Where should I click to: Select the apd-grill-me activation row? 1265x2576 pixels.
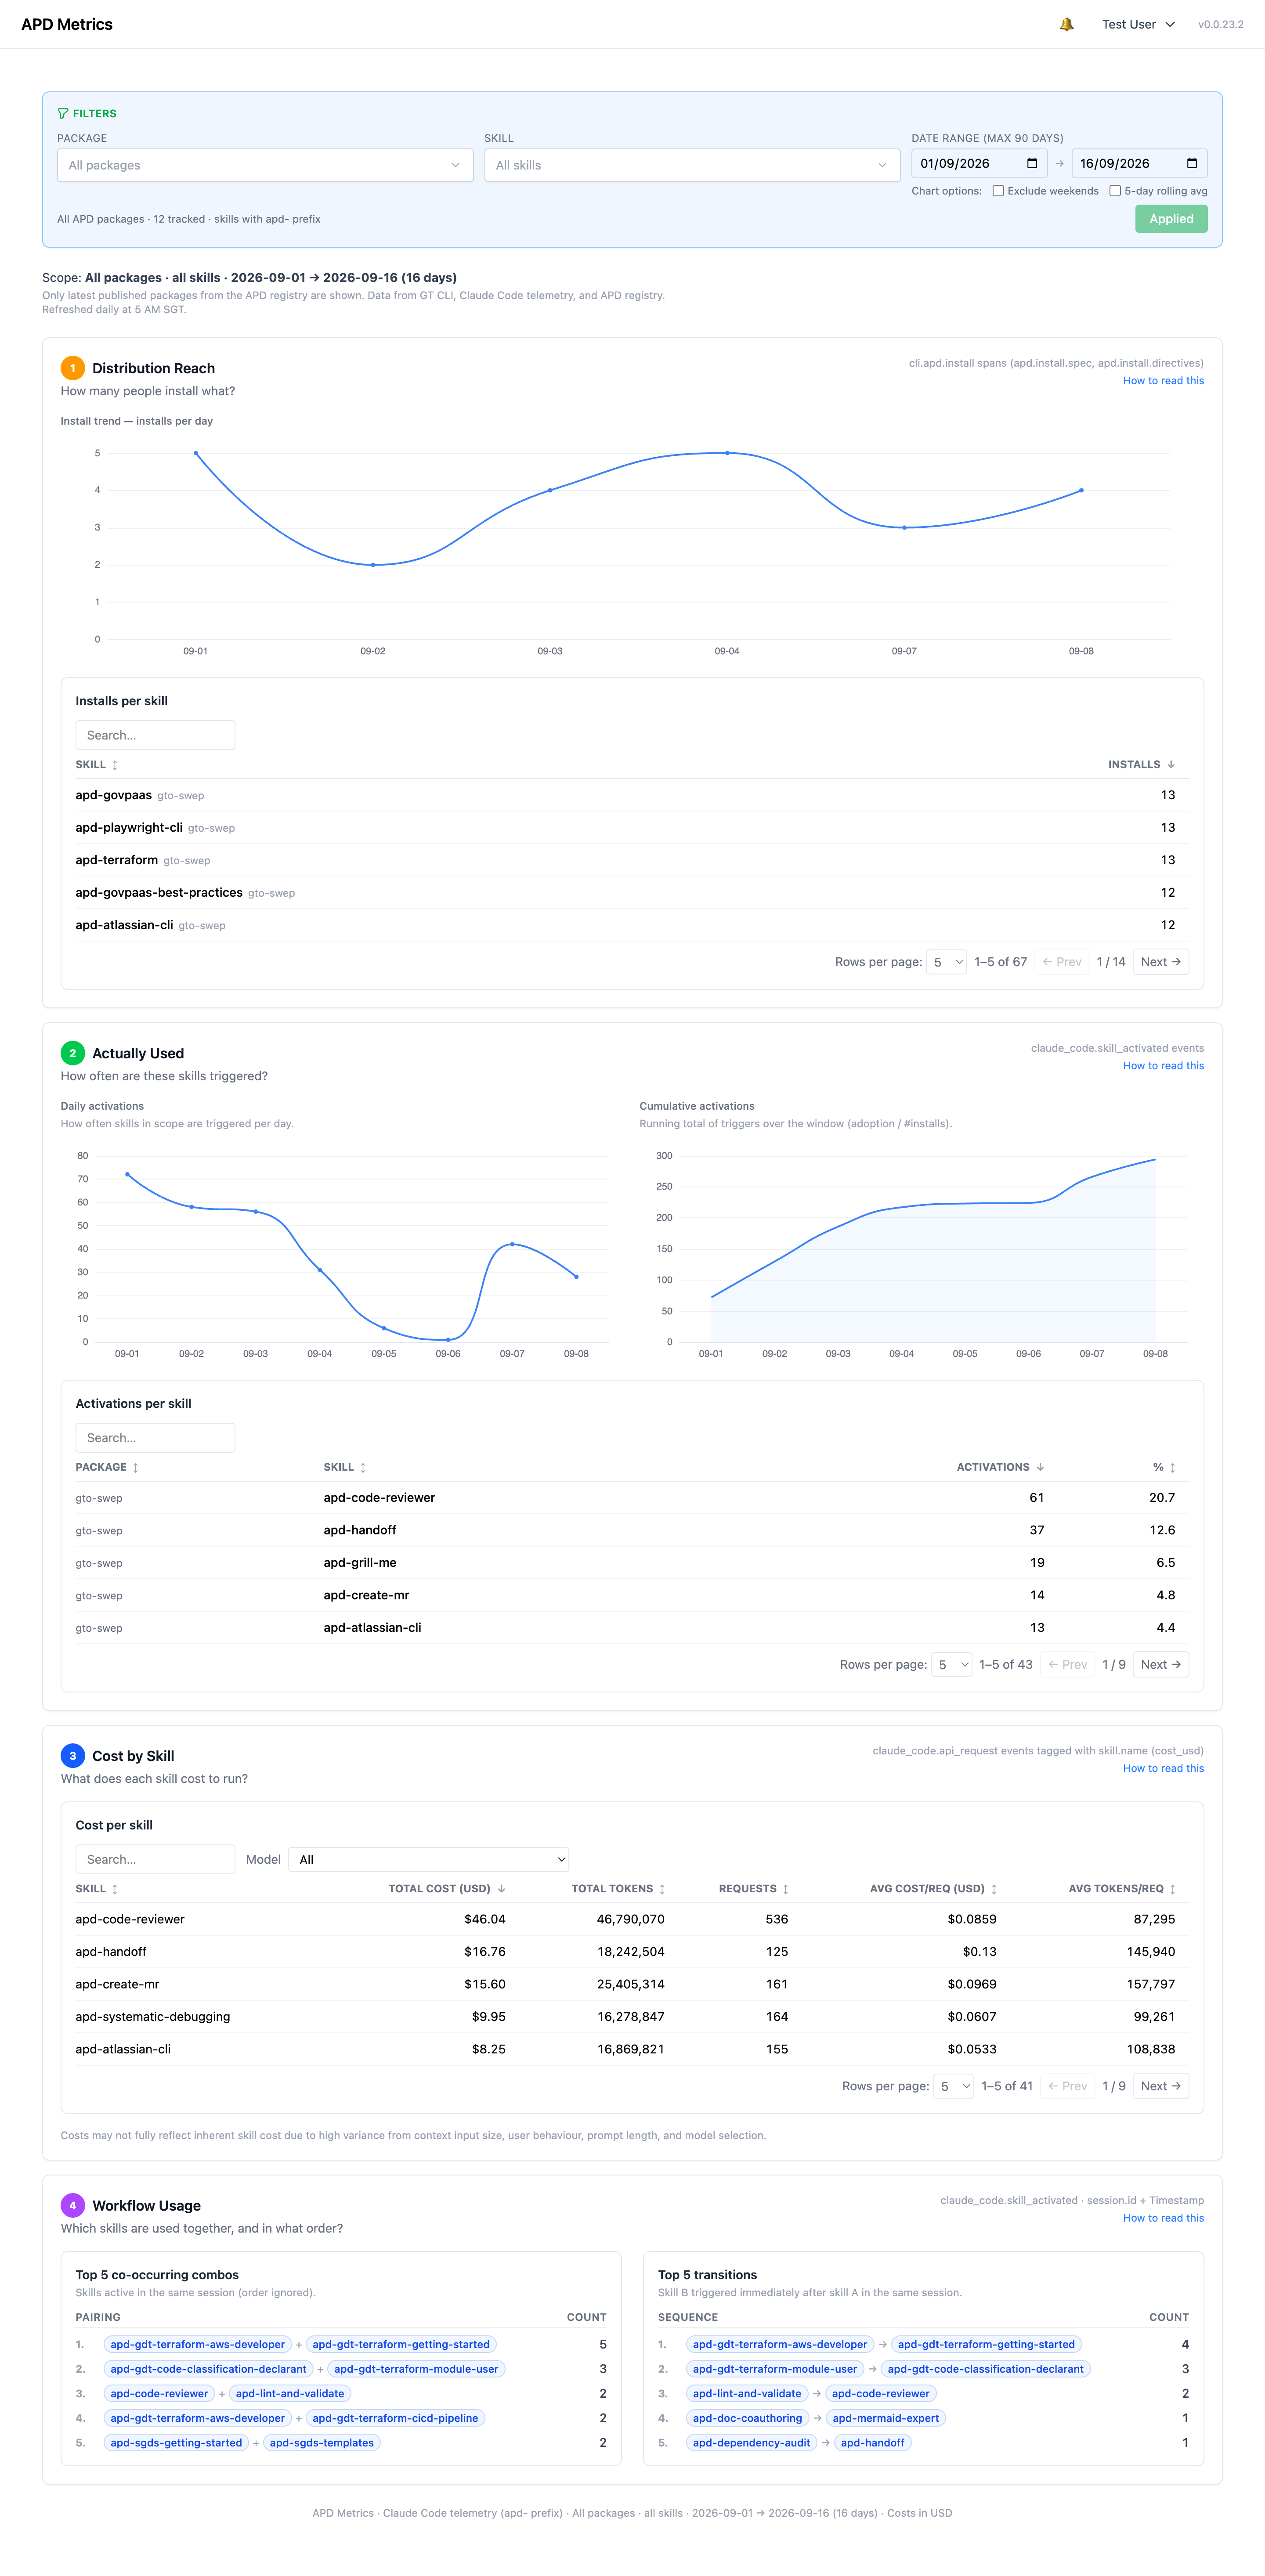(x=632, y=1563)
